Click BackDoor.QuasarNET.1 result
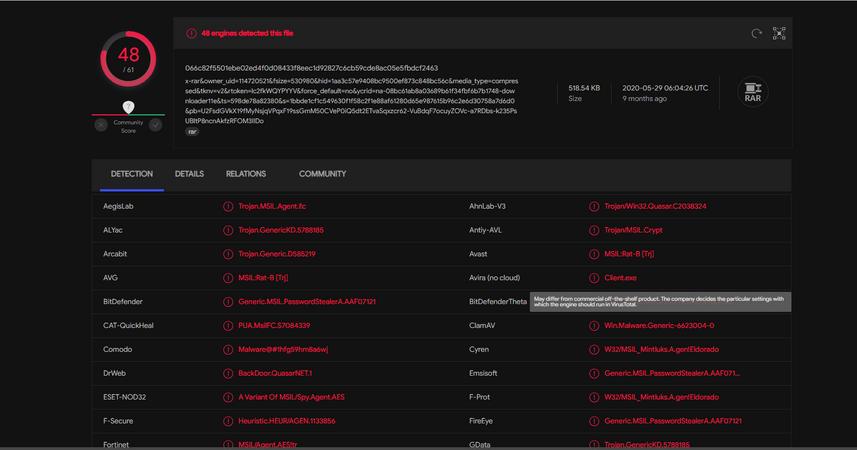The height and width of the screenshot is (450, 857). point(275,373)
